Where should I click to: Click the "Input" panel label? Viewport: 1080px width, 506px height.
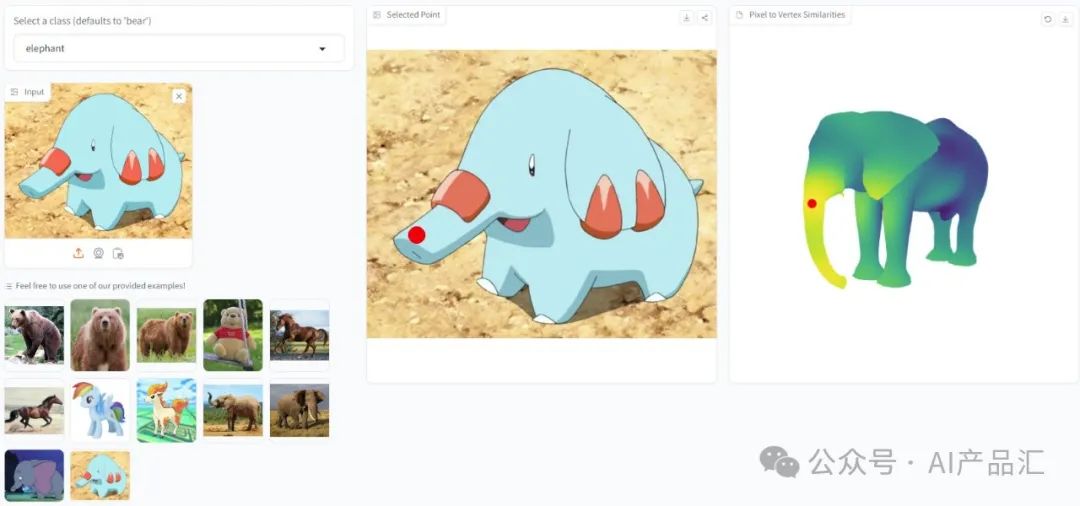(34, 92)
